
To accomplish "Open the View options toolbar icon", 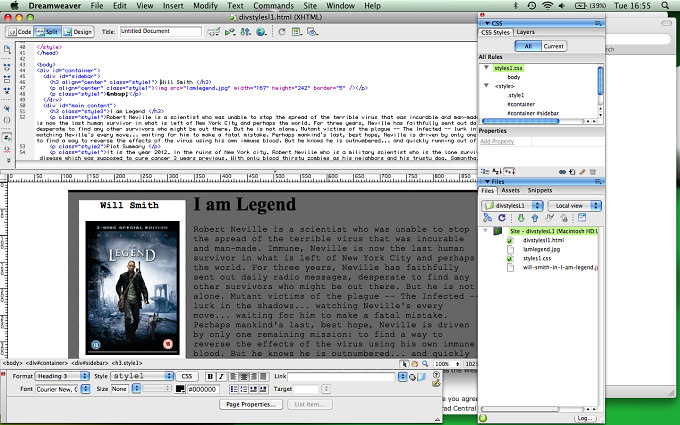I will [x=297, y=32].
